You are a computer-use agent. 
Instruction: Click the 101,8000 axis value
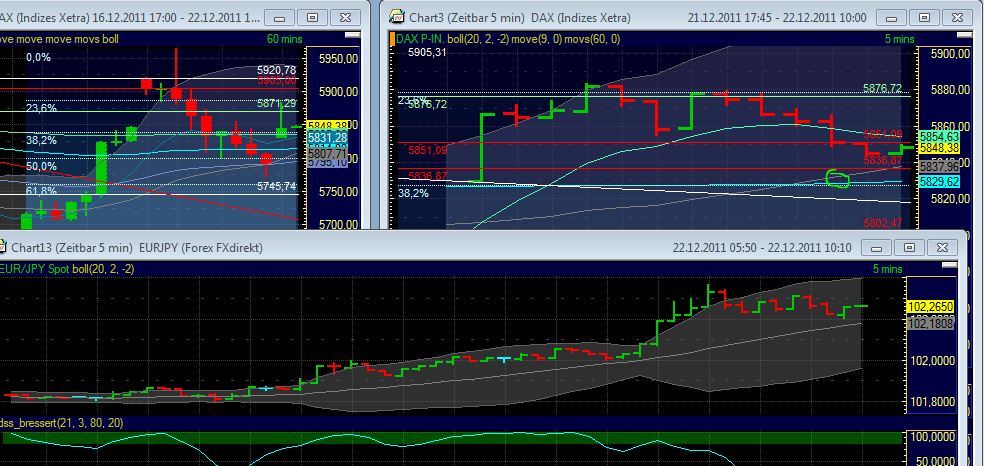coord(933,402)
